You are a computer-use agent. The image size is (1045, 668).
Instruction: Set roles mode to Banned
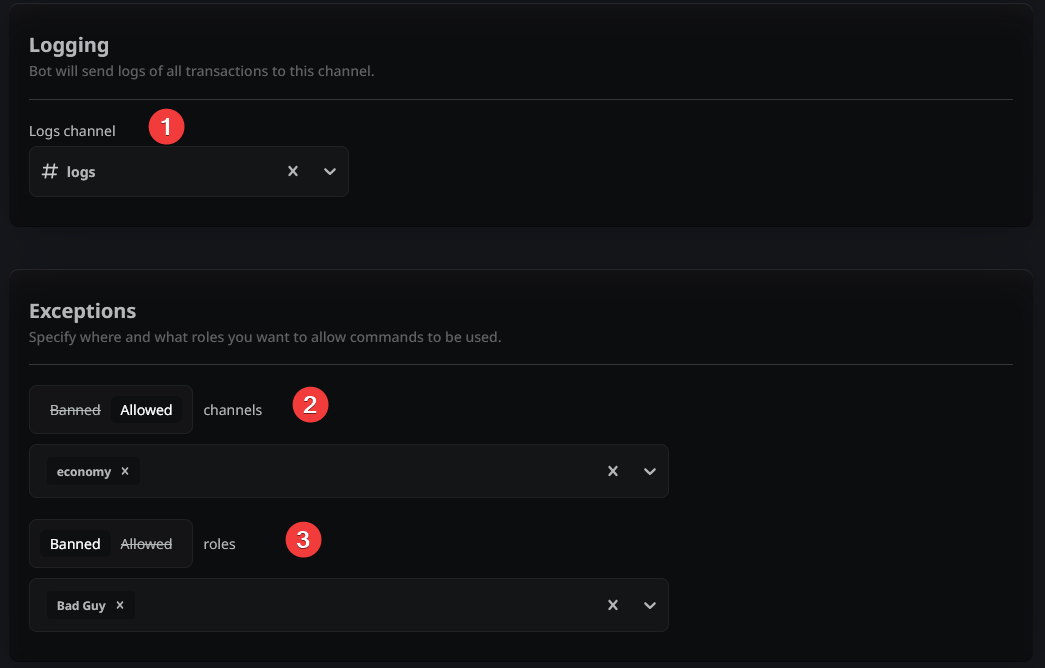[75, 544]
